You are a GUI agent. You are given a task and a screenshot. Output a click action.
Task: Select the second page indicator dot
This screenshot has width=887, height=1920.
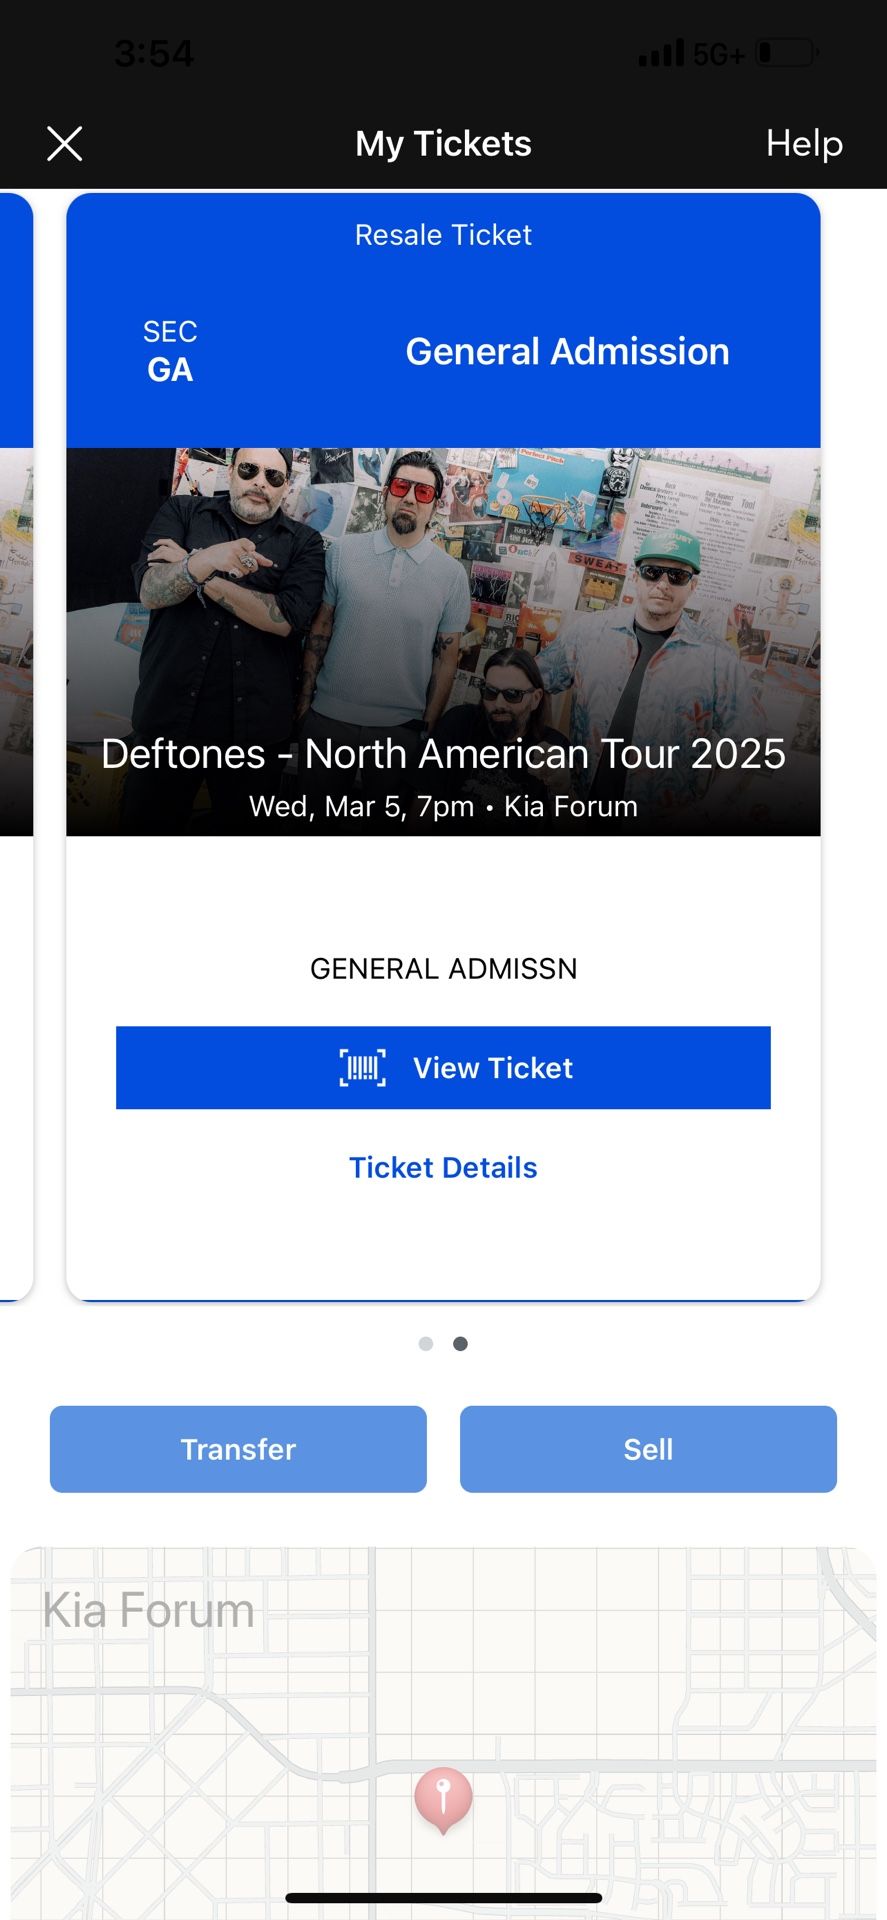tap(460, 1343)
